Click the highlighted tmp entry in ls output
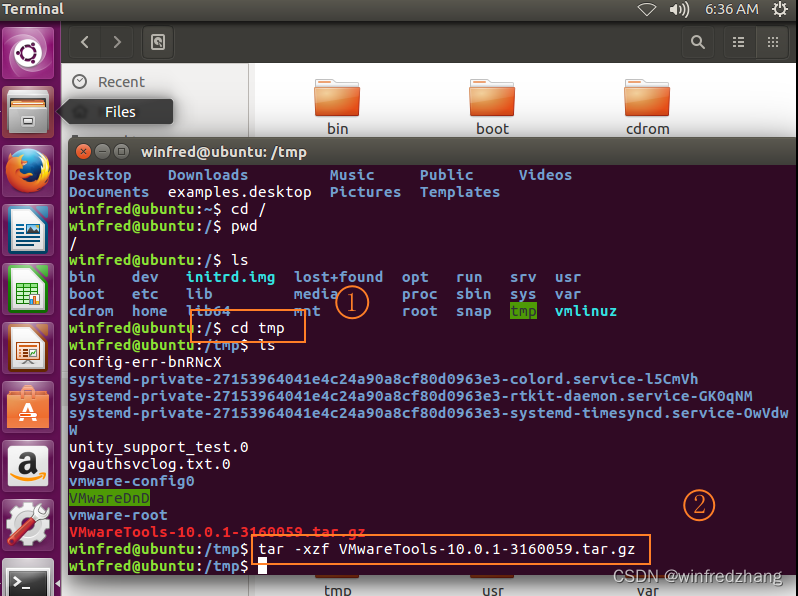 [x=523, y=311]
